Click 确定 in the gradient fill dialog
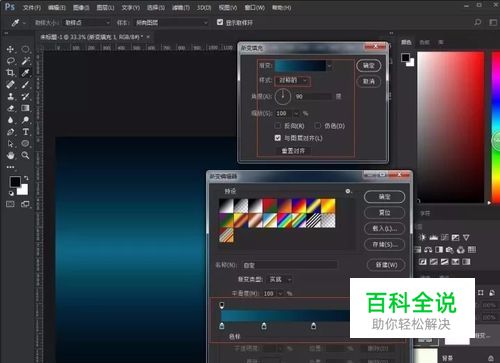Viewport: 500px width, 363px height. (369, 66)
